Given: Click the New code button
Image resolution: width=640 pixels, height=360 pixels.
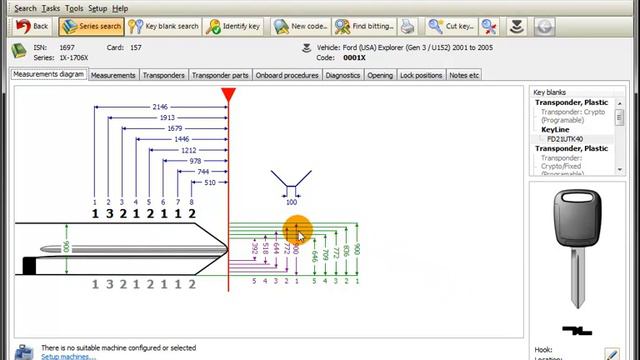Looking at the screenshot, I should tap(301, 27).
